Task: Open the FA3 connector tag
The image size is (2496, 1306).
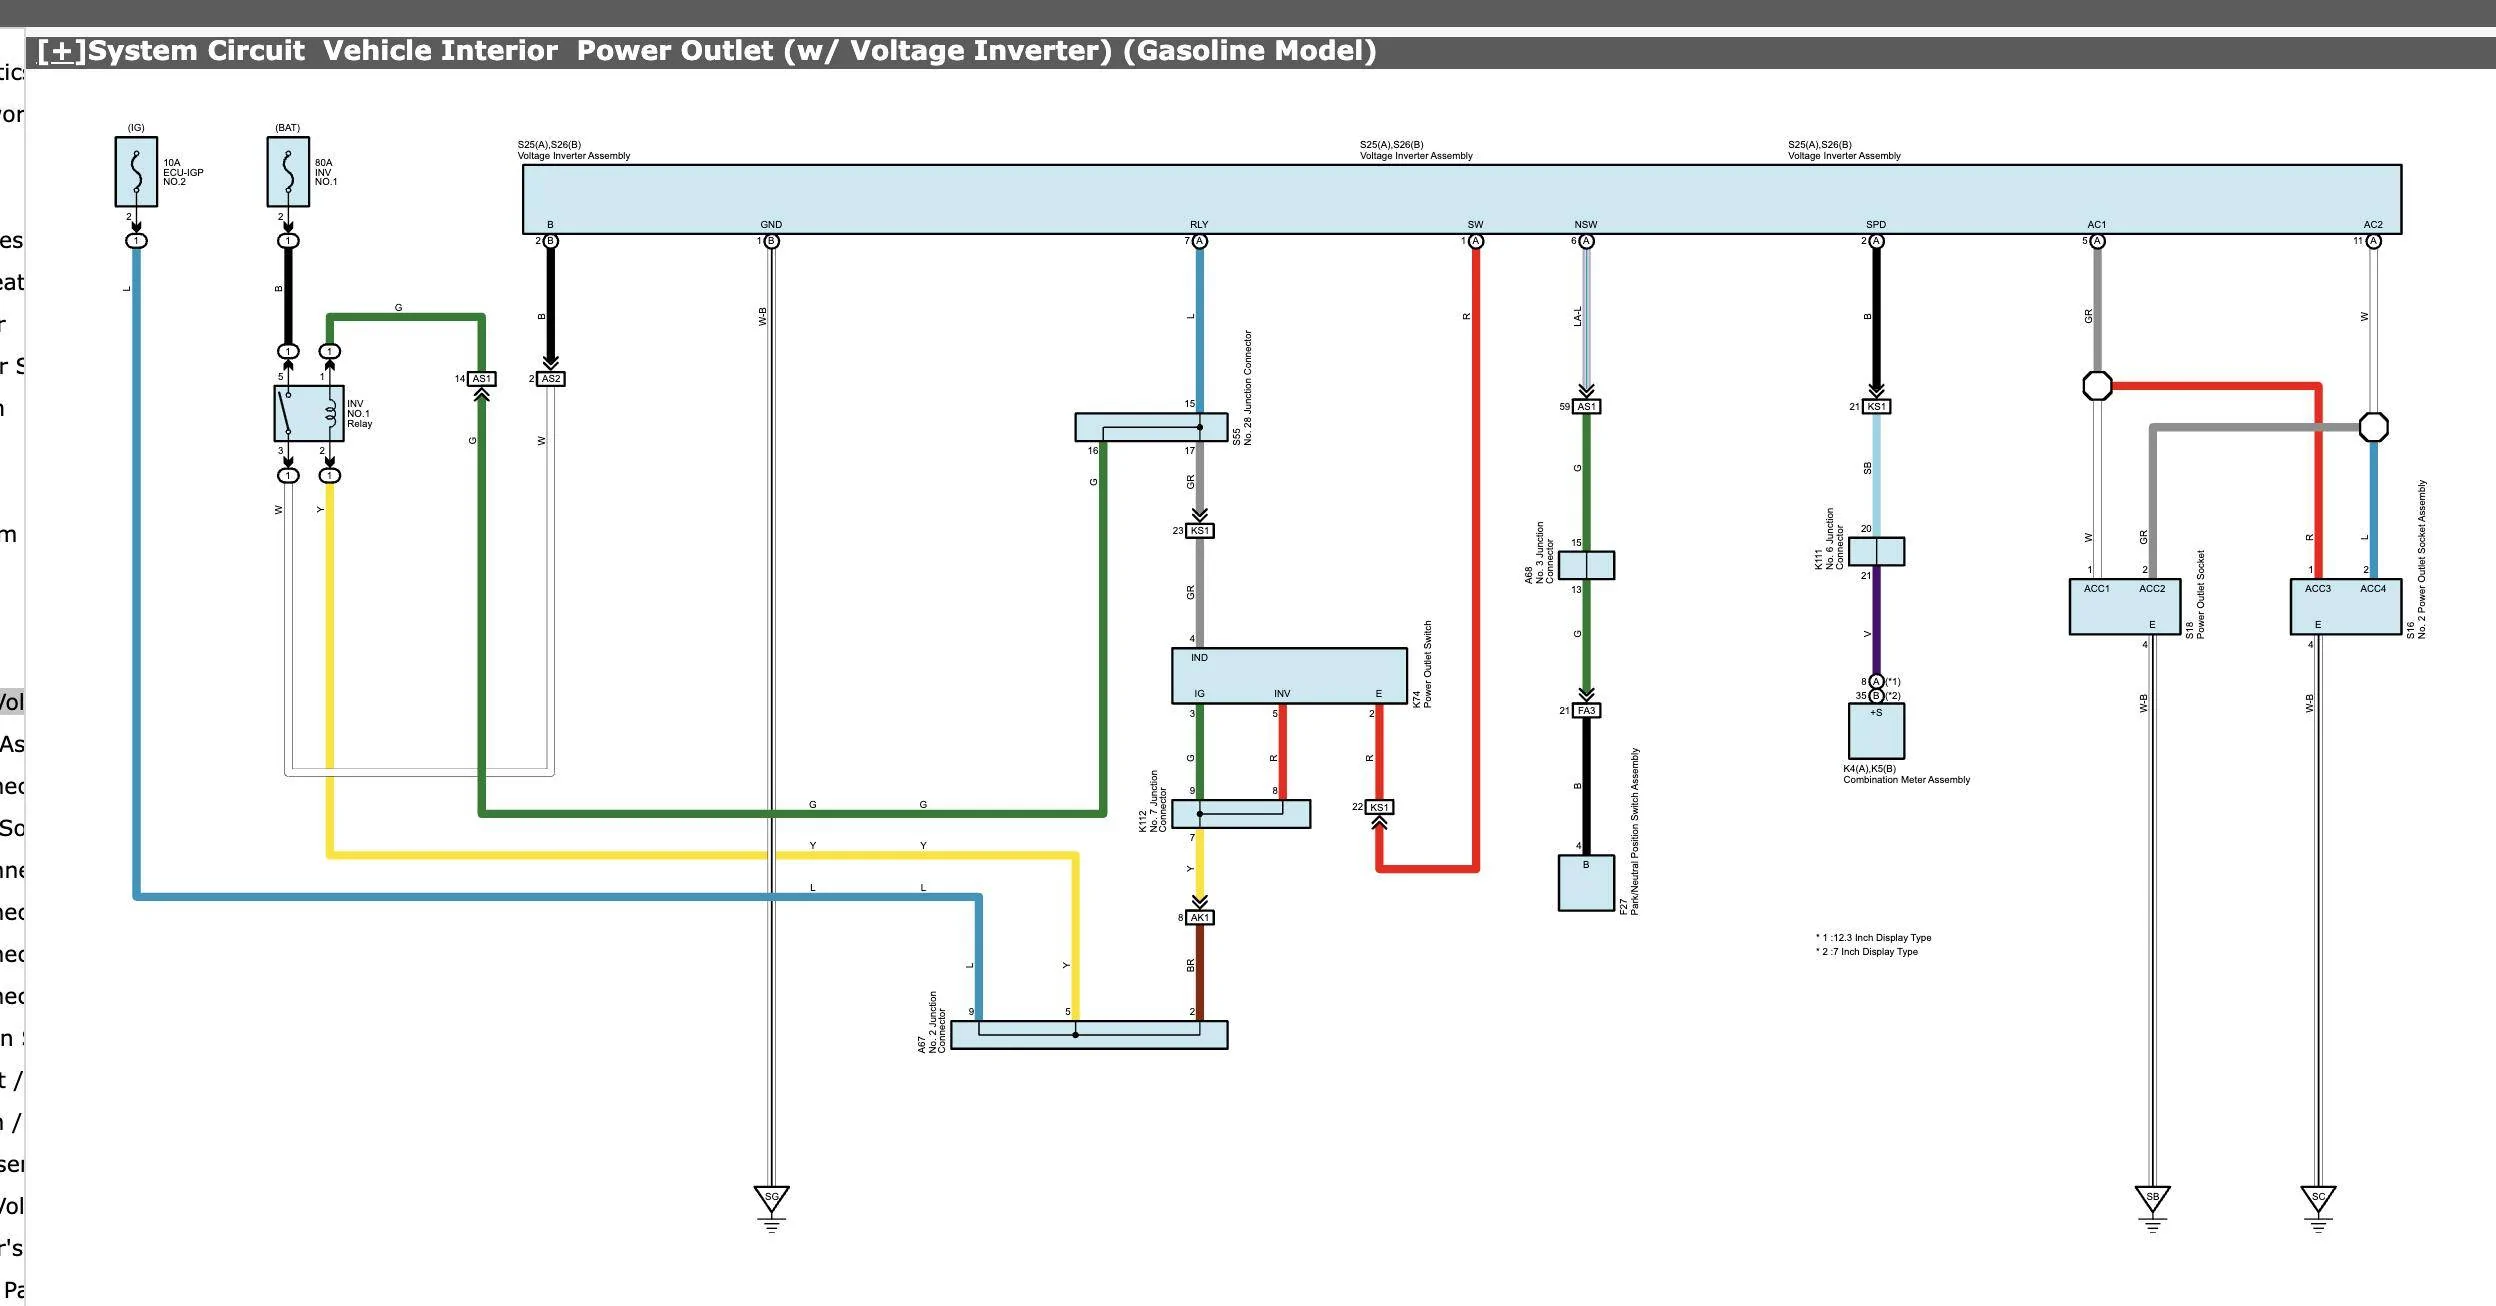Action: (x=1588, y=709)
